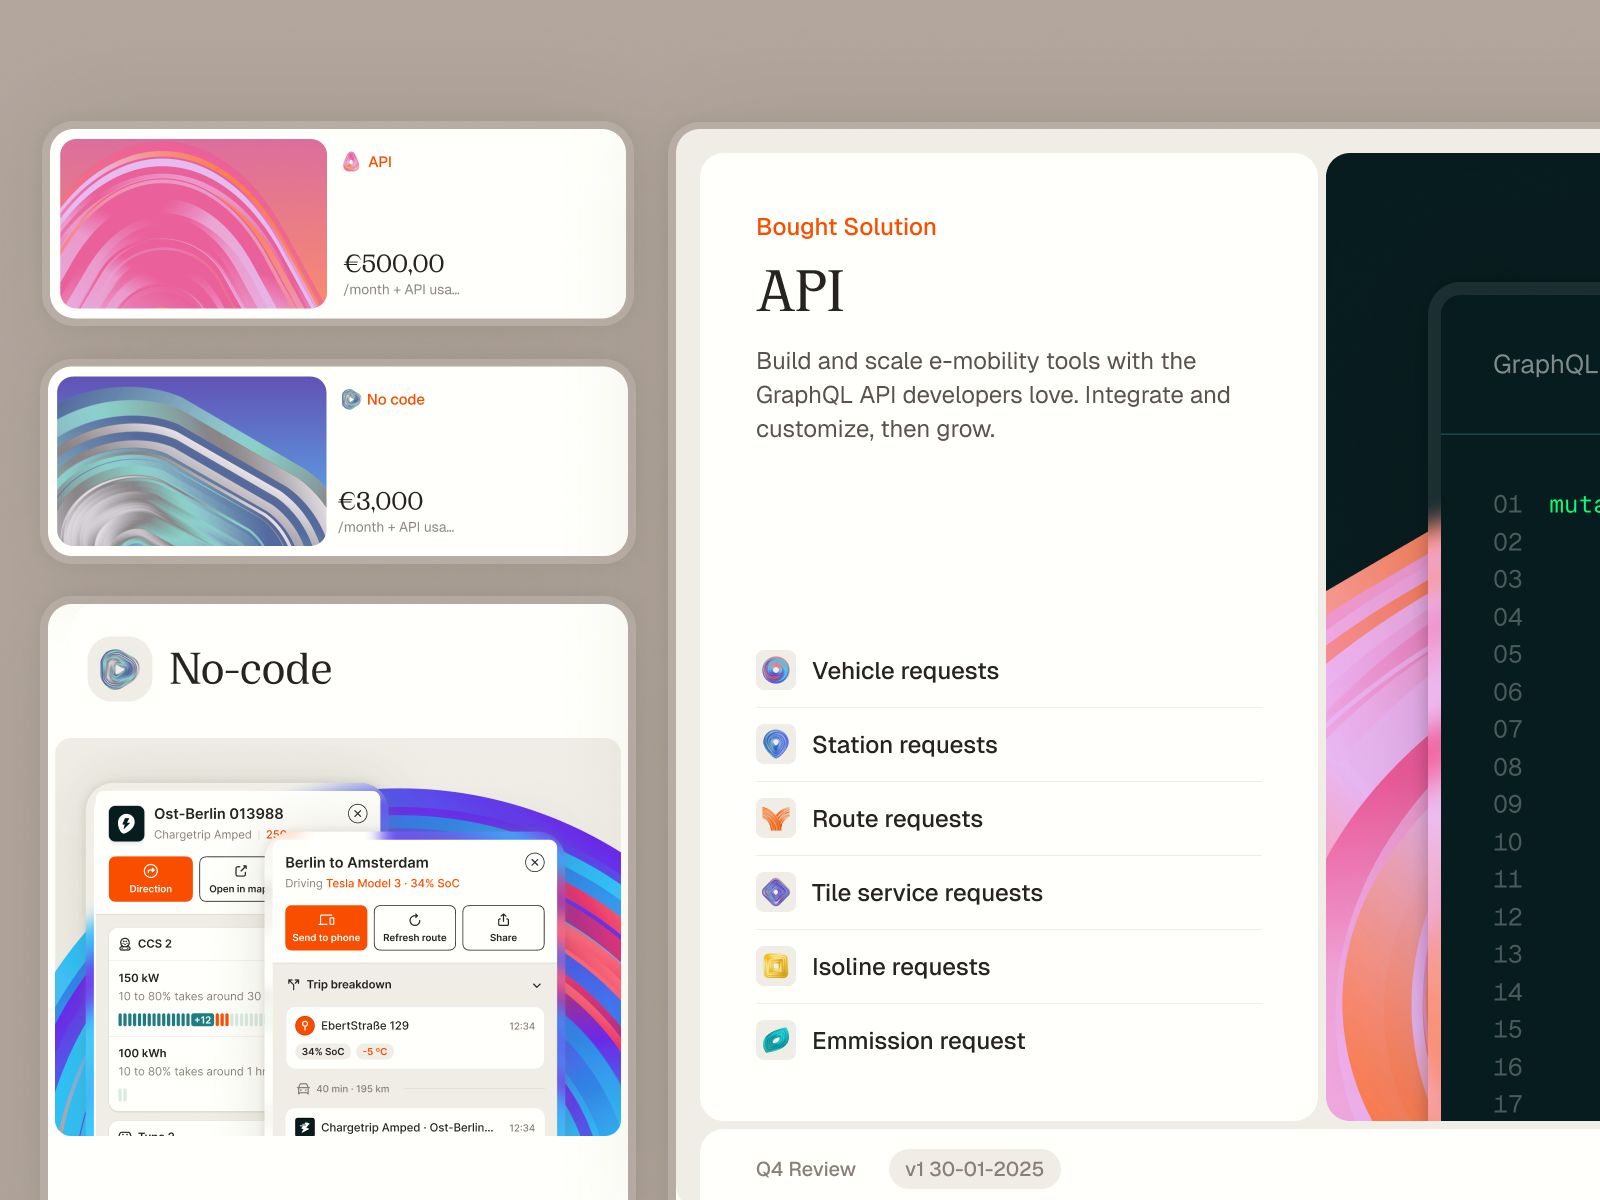
Task: Click the CCS 2 connector icon
Action: tap(125, 944)
